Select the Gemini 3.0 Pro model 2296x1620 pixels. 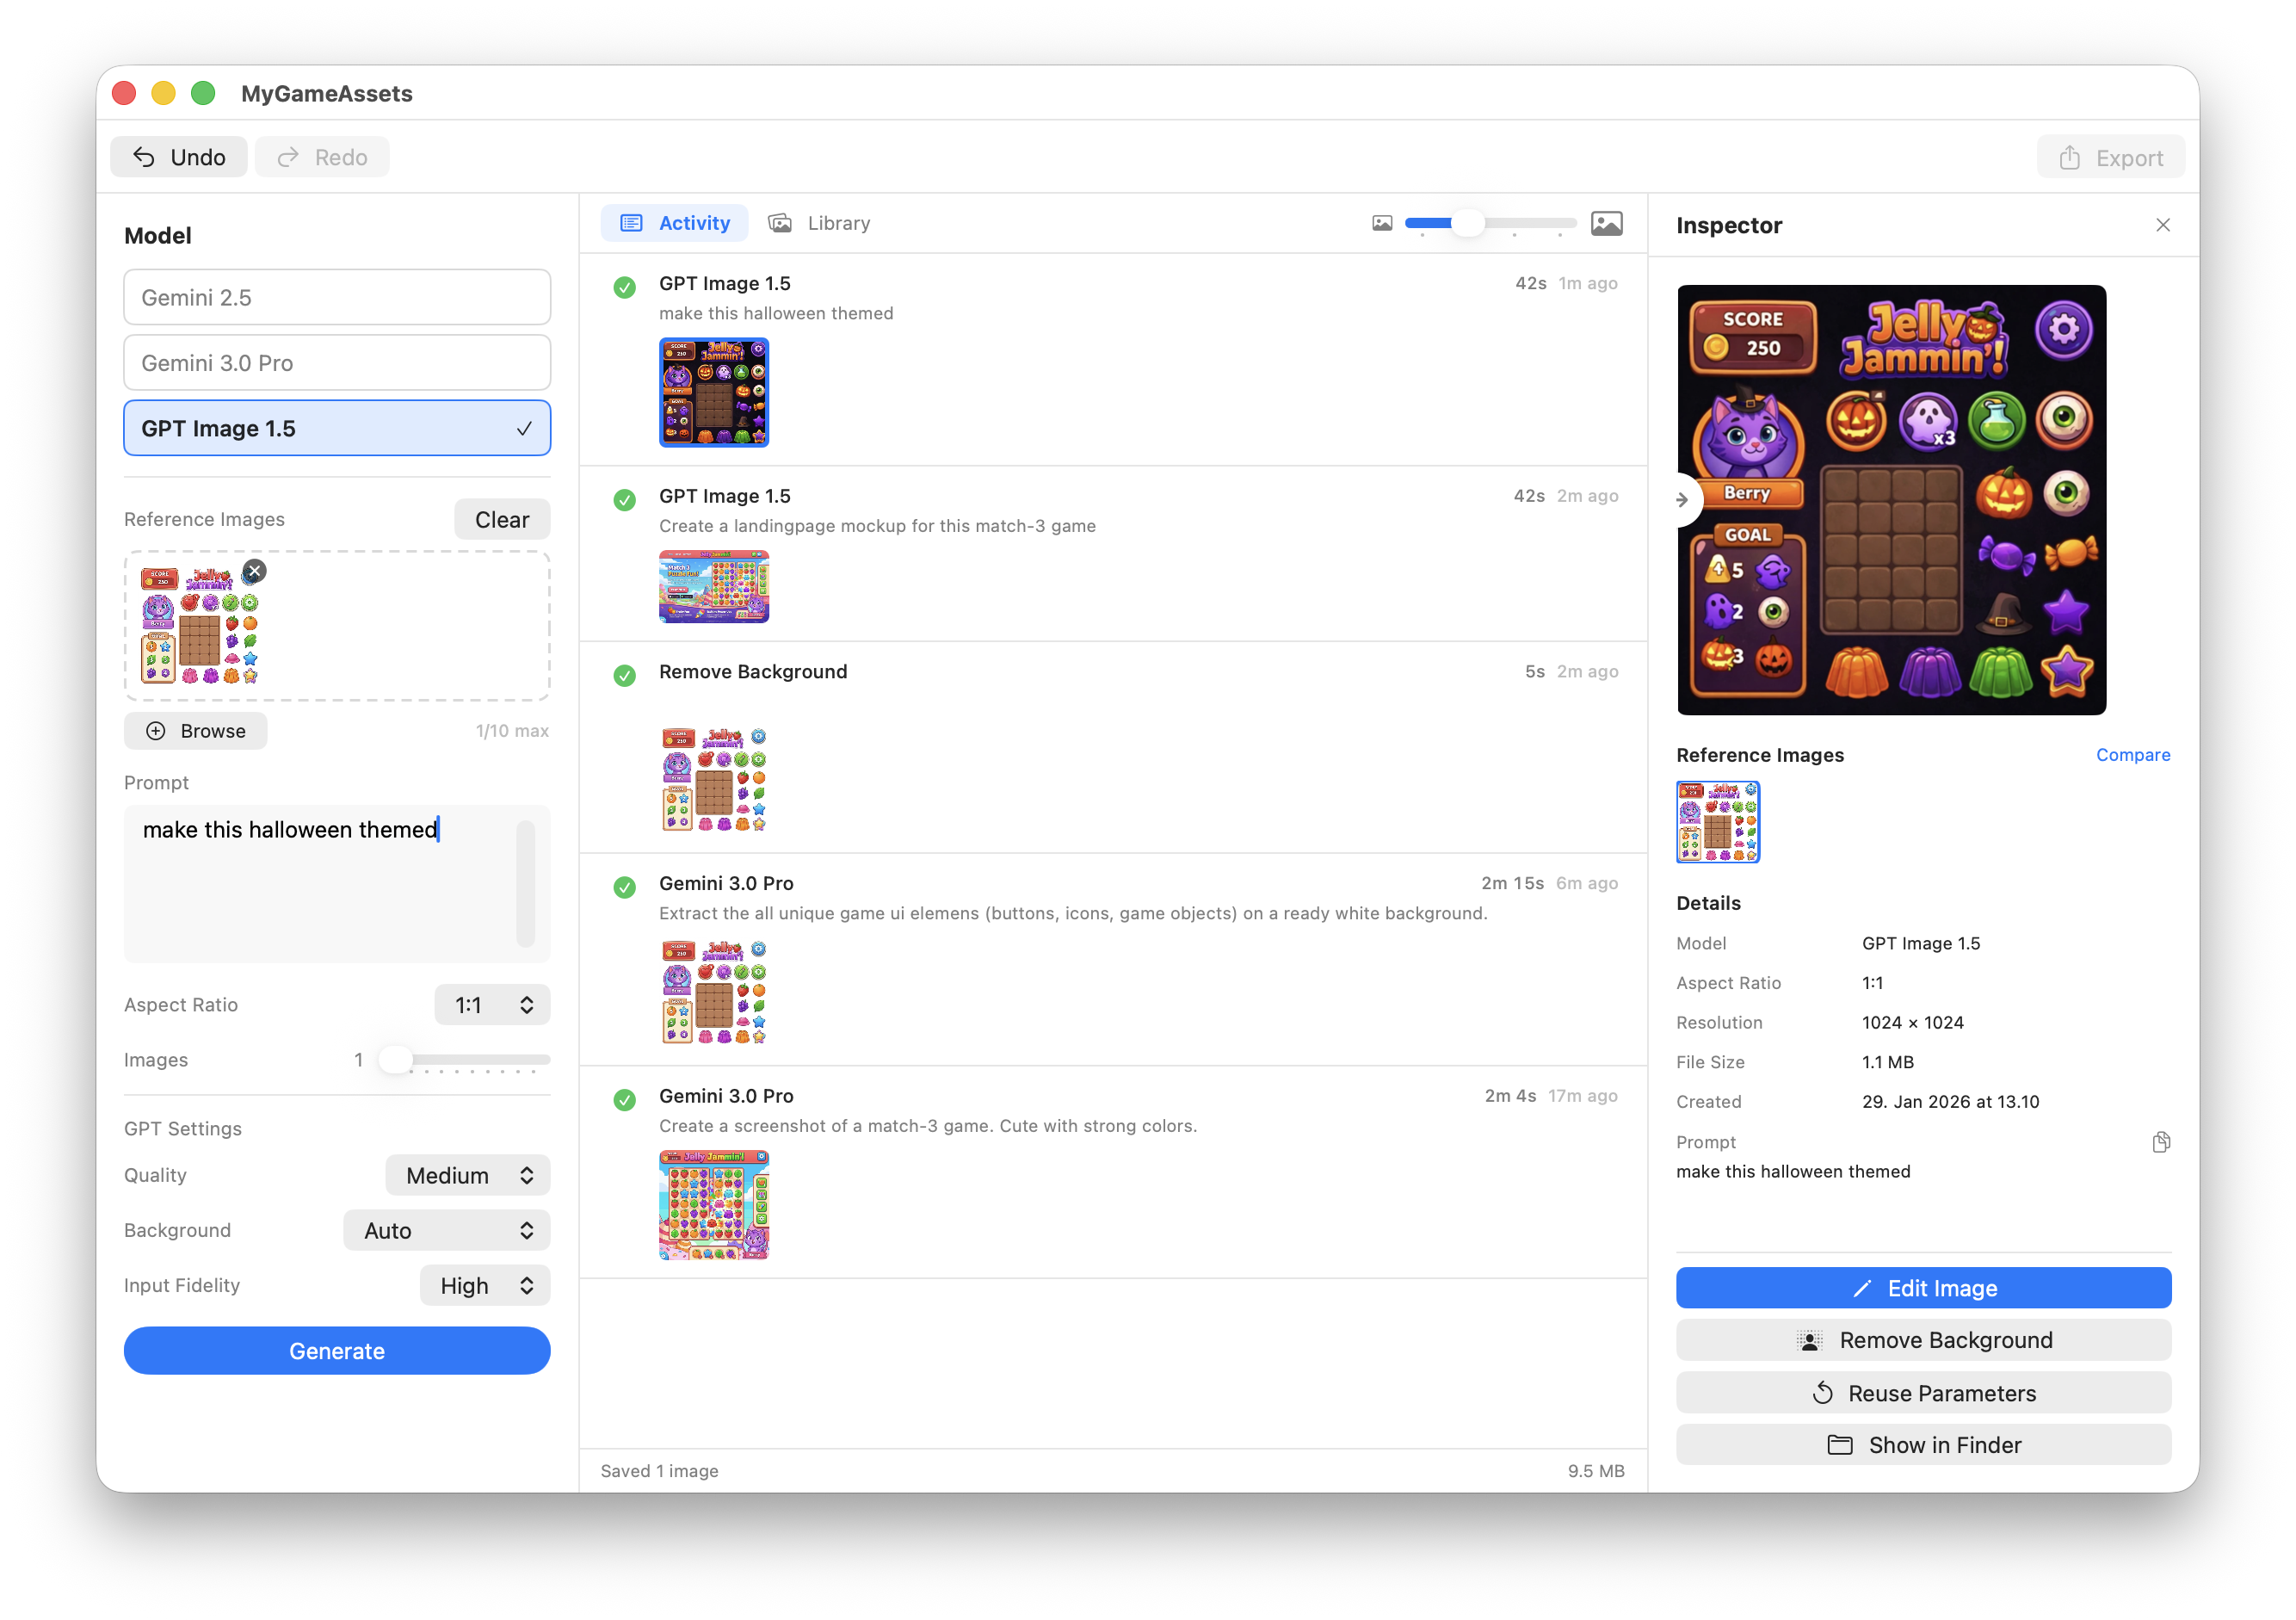pos(337,362)
